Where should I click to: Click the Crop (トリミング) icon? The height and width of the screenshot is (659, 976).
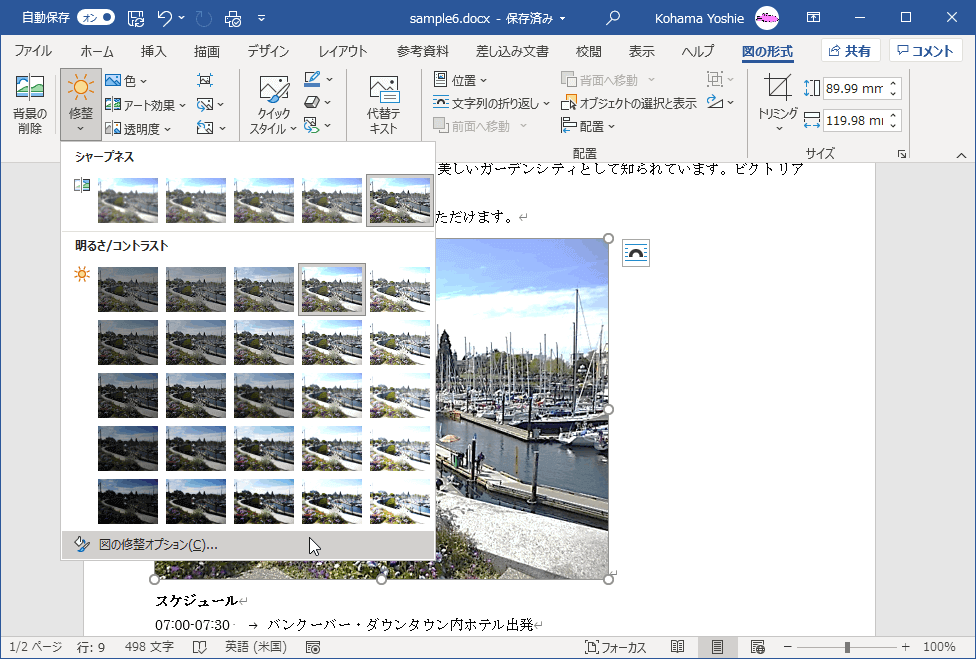777,88
